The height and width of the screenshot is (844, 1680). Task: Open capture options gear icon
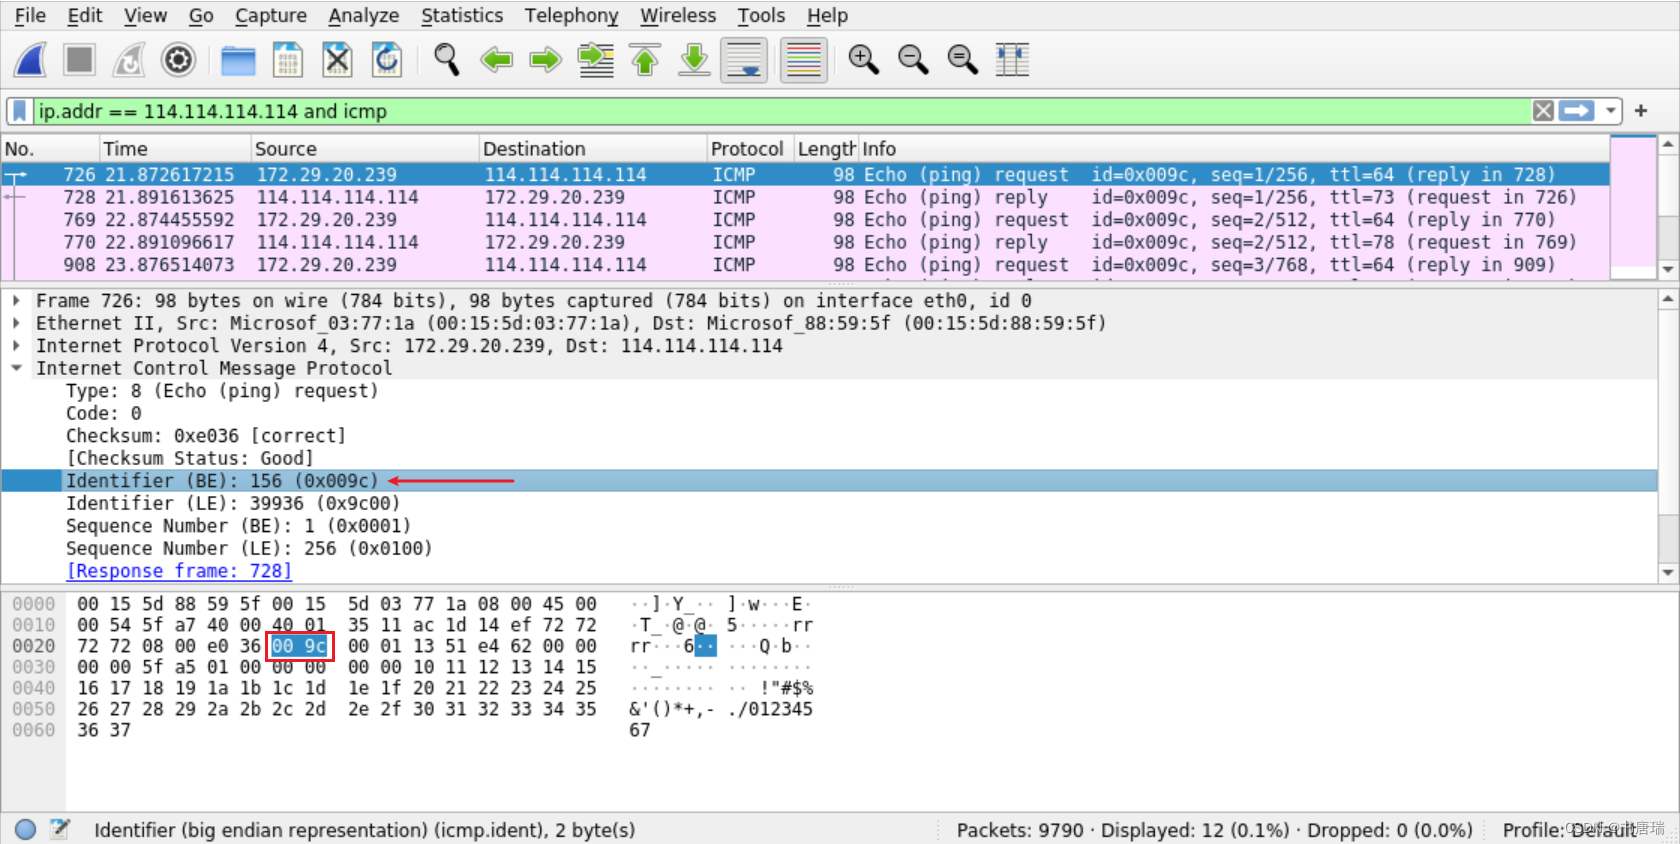tap(178, 60)
